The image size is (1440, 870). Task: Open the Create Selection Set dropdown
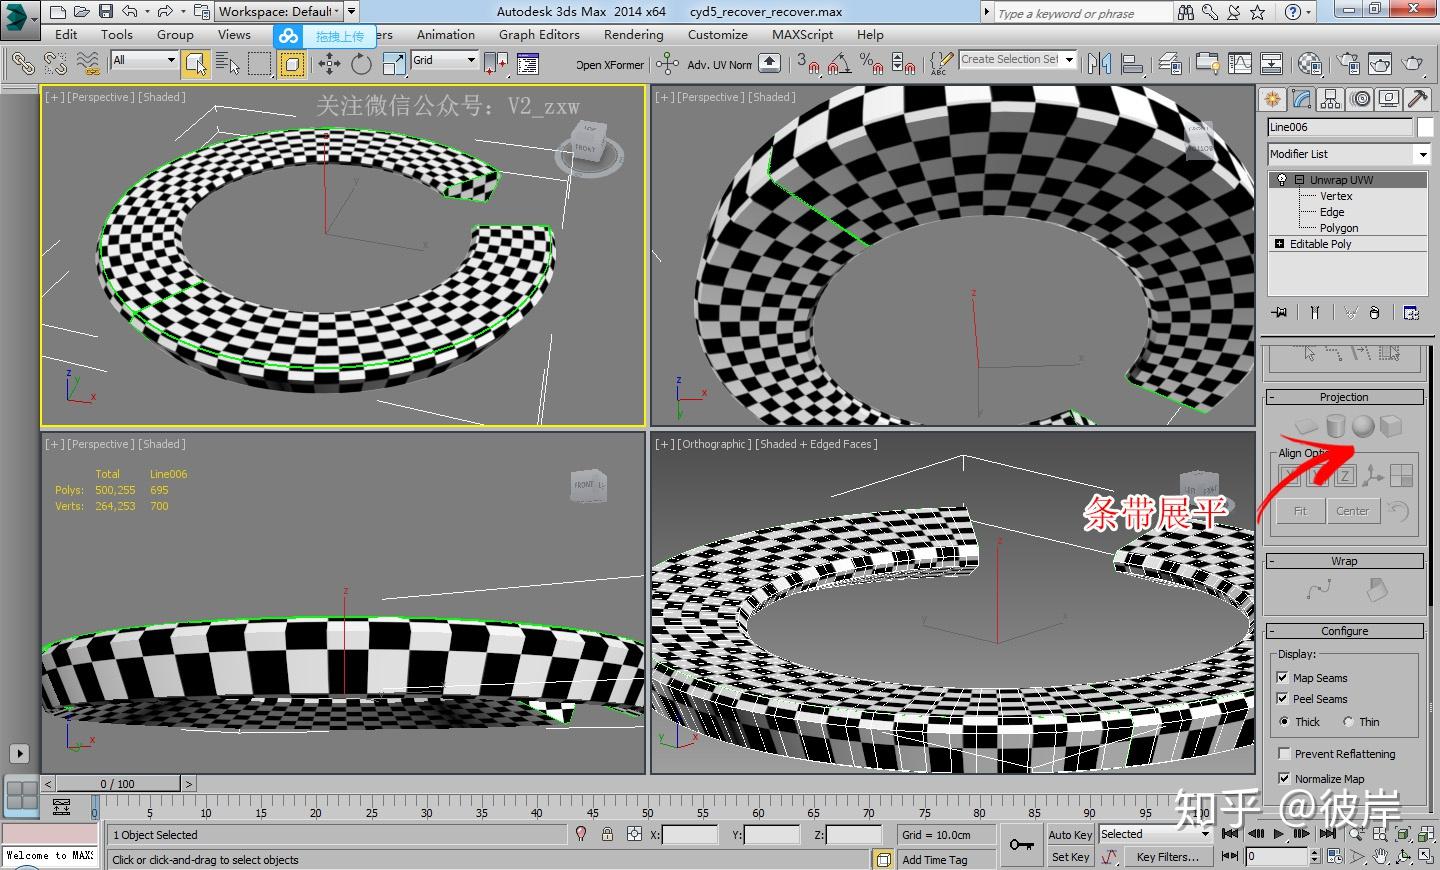point(1069,60)
